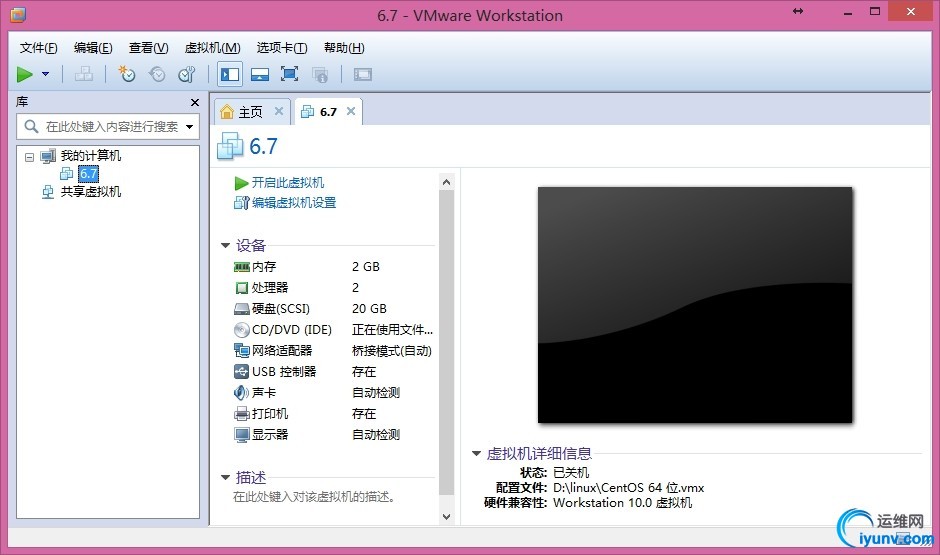
Task: Click the Unity mode toolbar icon
Action: pos(320,74)
